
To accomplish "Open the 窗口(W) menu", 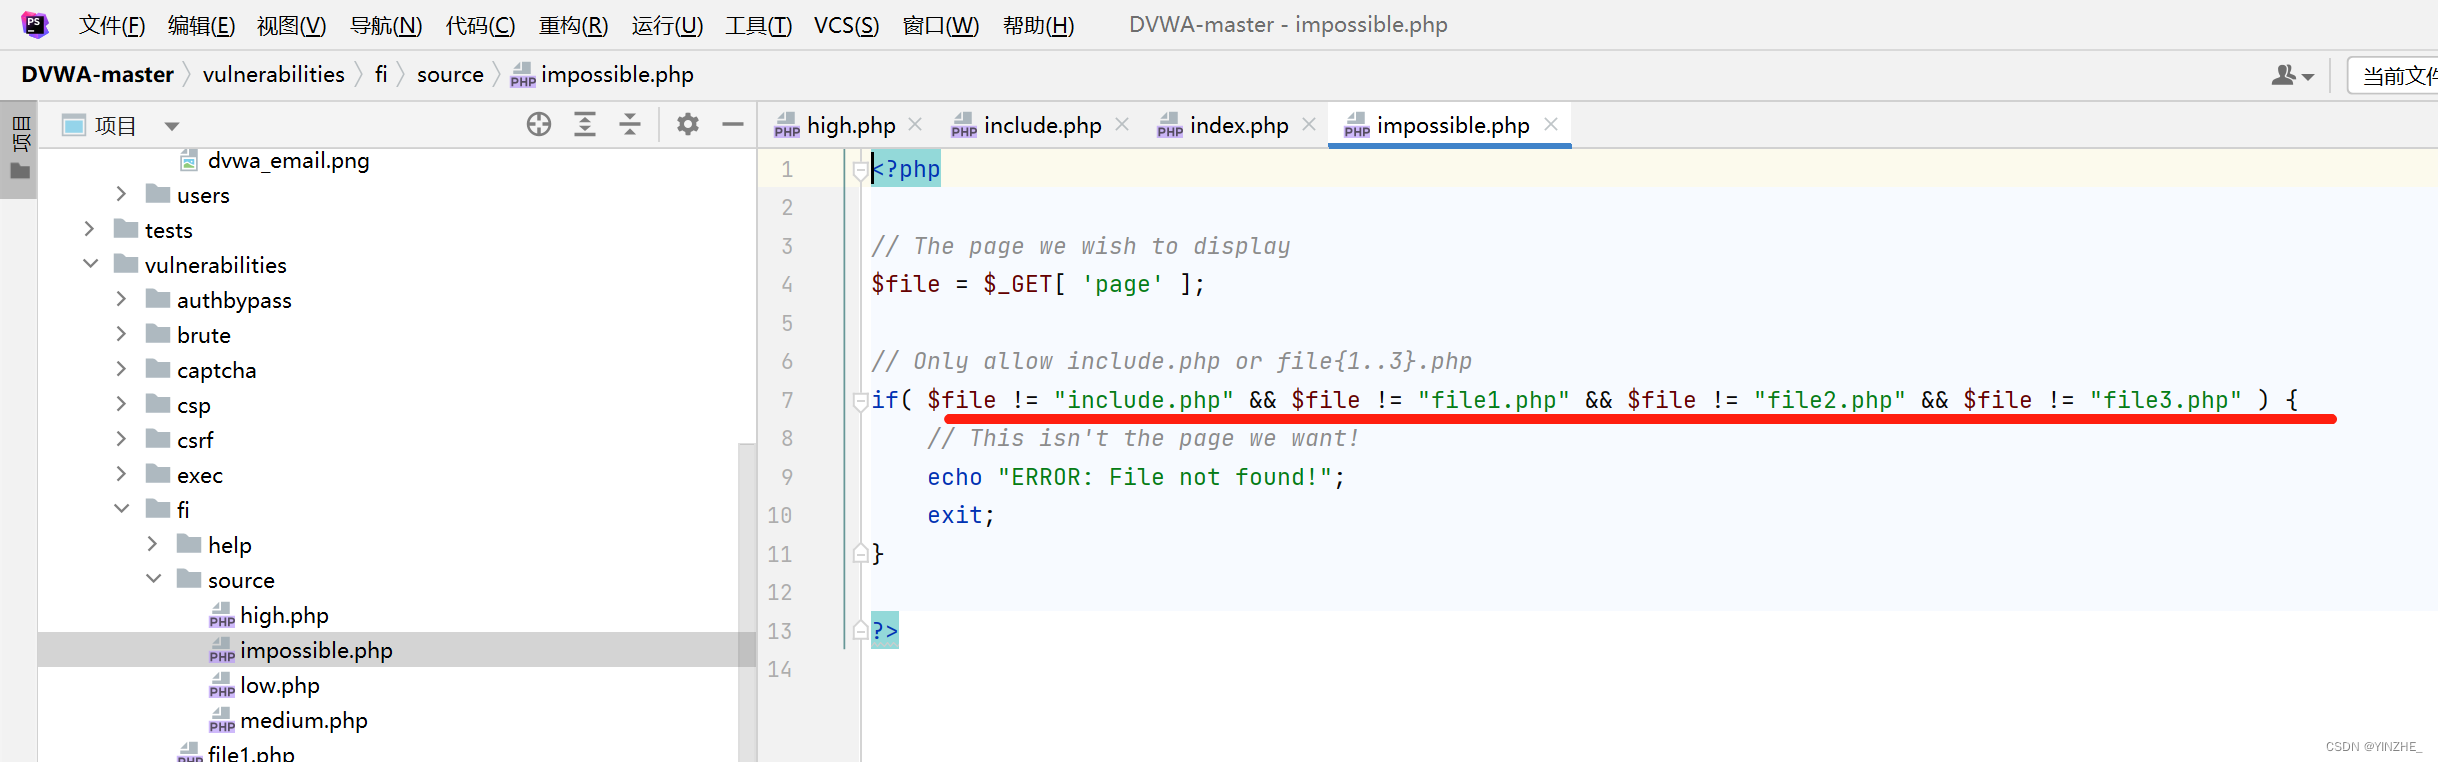I will (x=940, y=25).
